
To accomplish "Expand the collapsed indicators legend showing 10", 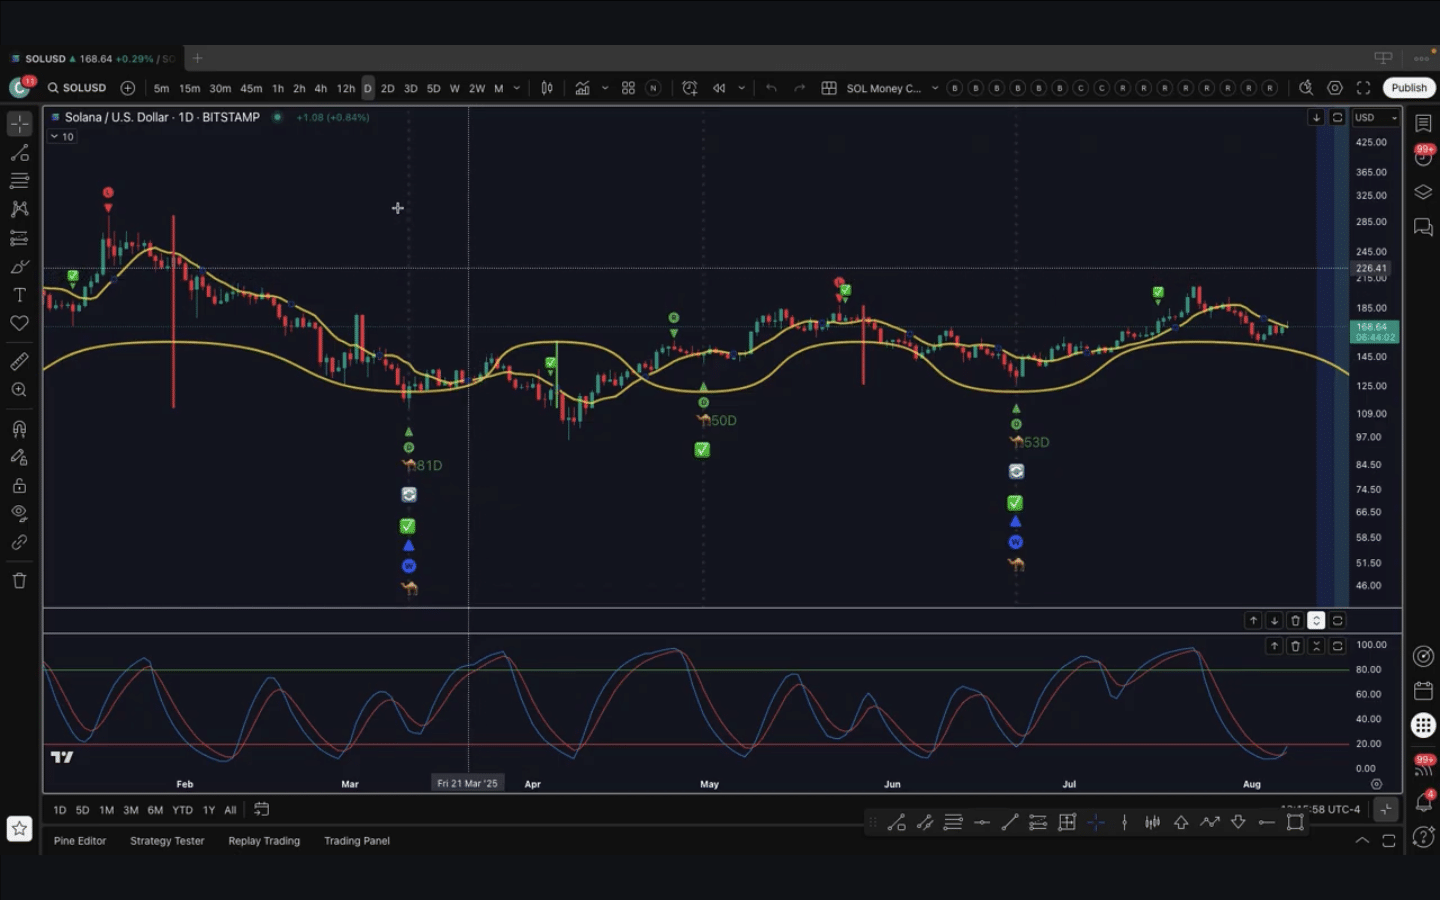I will (62, 137).
